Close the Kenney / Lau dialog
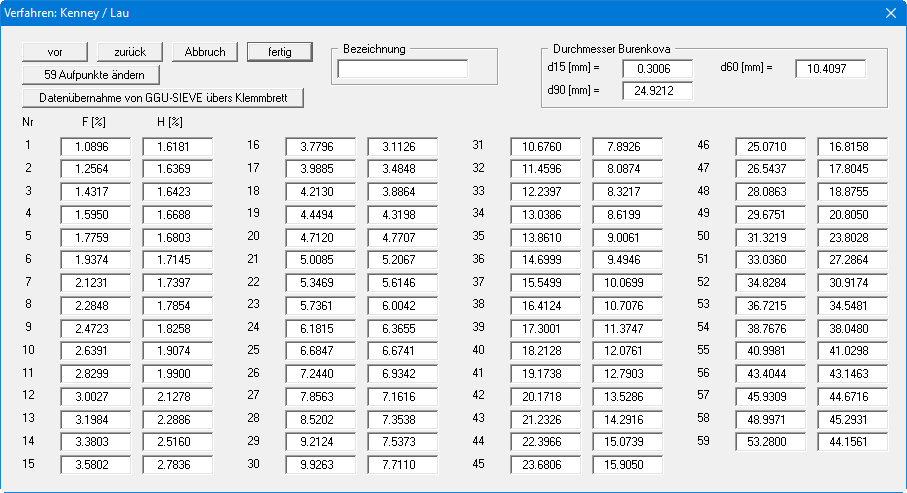Screen dimensions: 907x493 (x=890, y=14)
